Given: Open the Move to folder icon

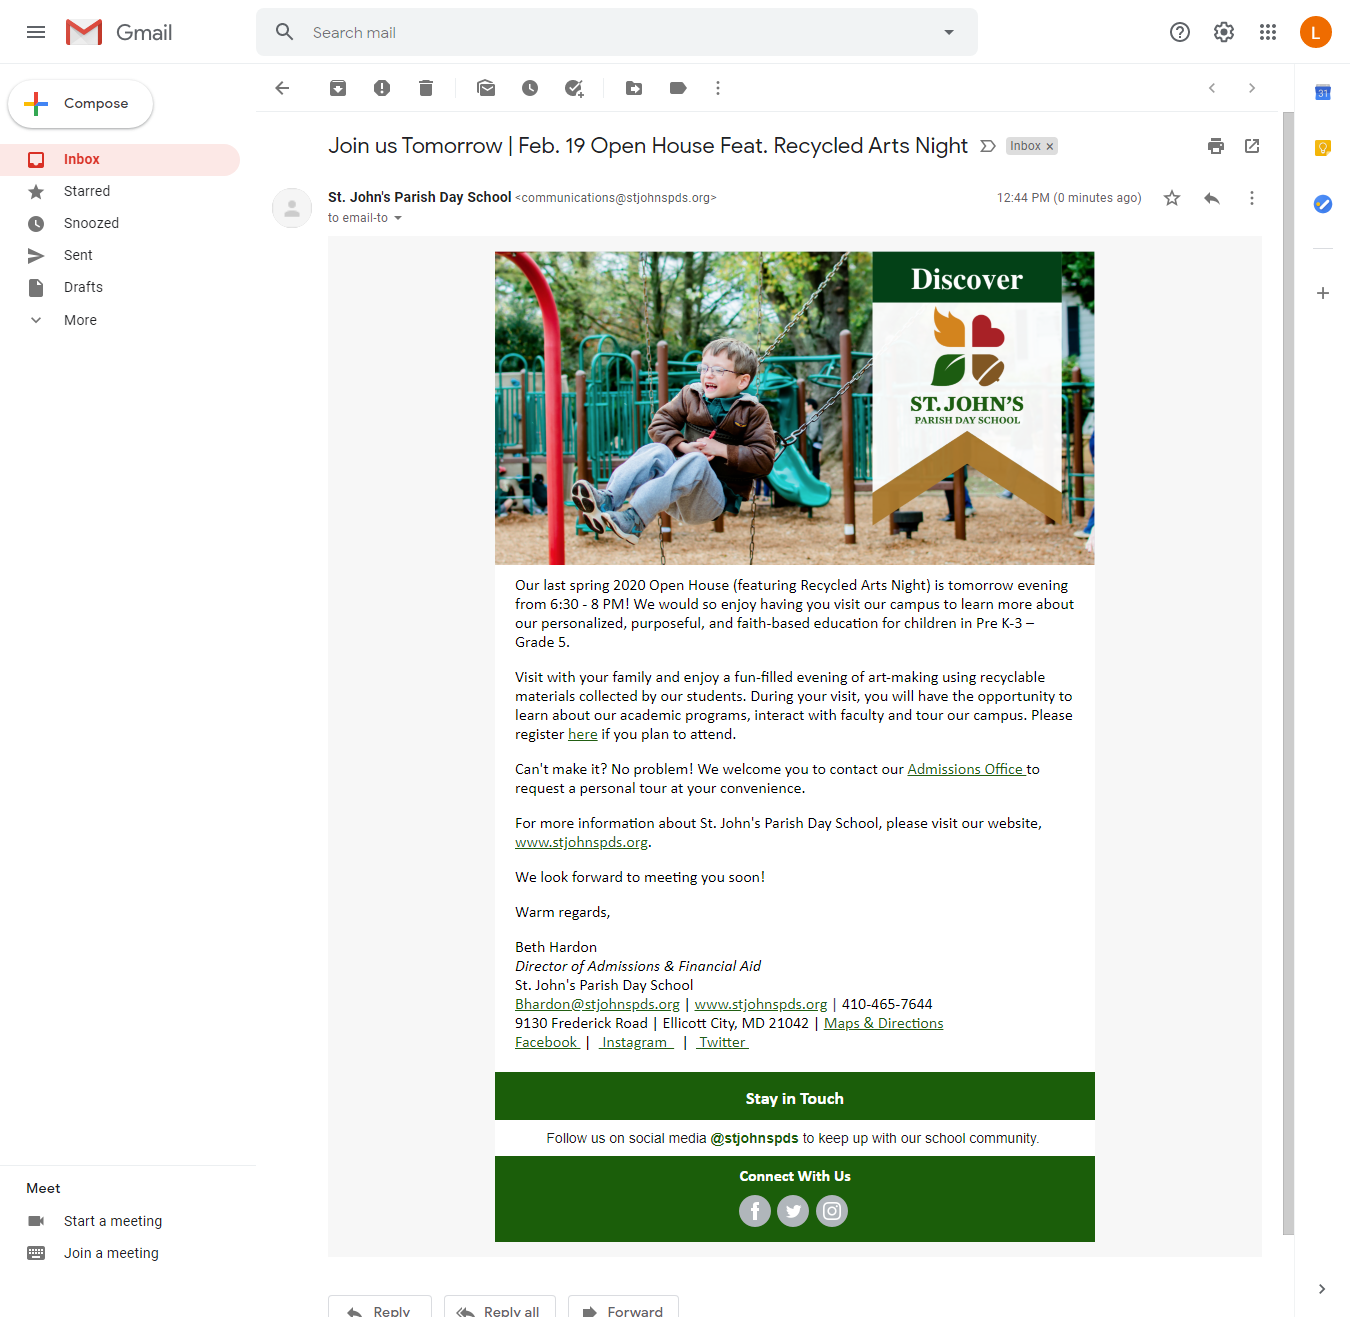Looking at the screenshot, I should coord(634,88).
